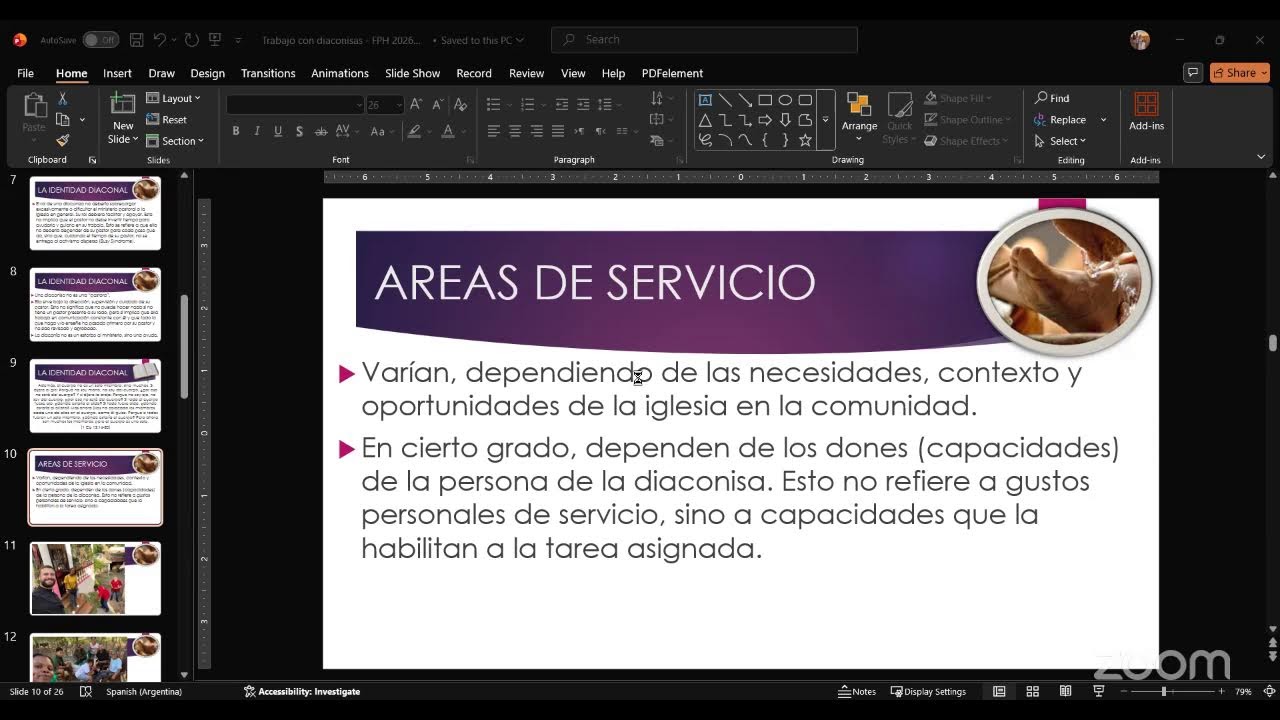Toggle the AutoSave switch
Image resolution: width=1280 pixels, height=720 pixels.
(x=100, y=40)
